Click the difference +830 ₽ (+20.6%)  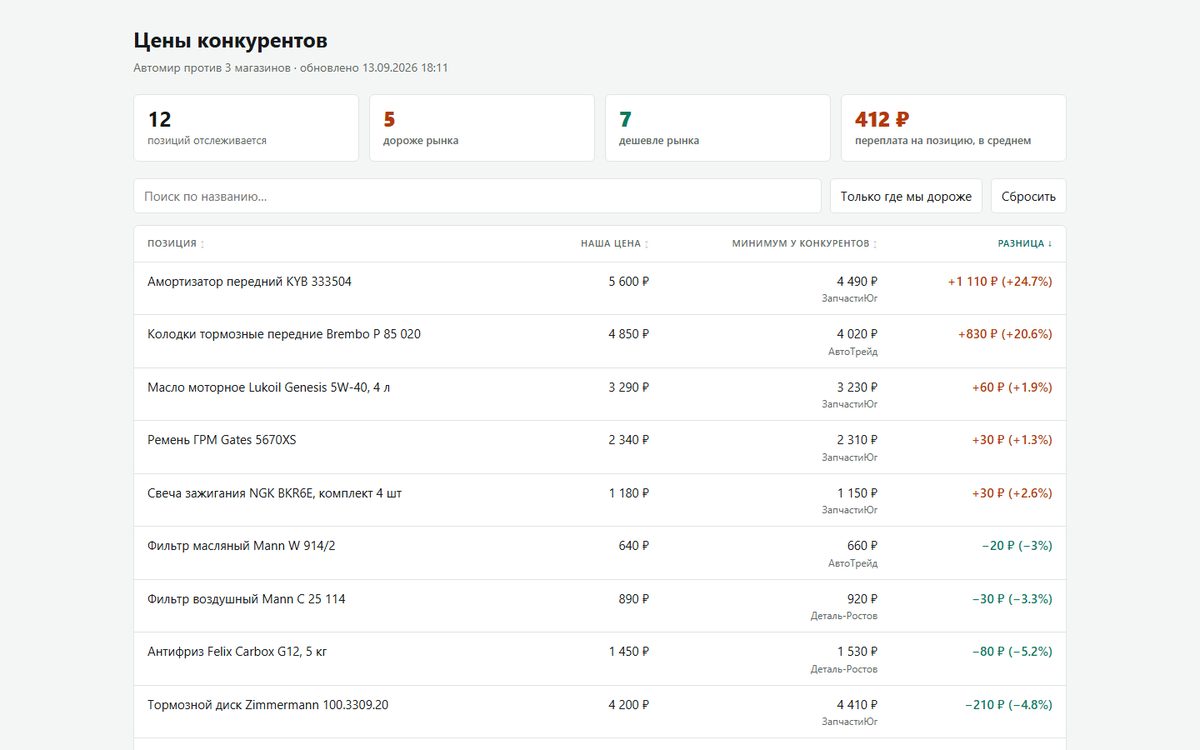(x=1005, y=334)
